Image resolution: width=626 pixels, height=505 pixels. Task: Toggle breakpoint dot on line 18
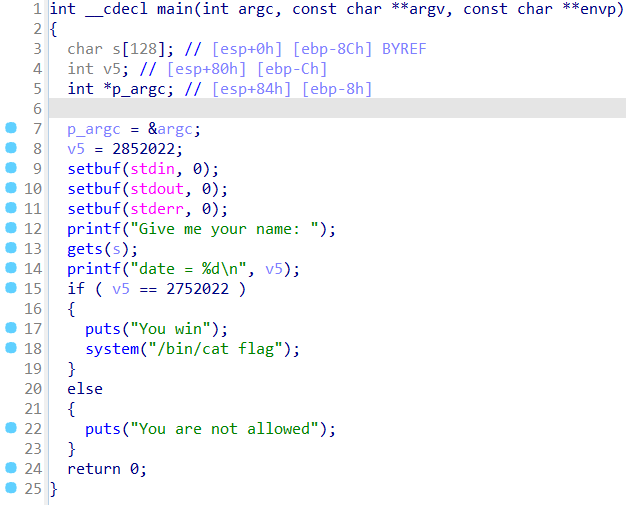coord(11,348)
